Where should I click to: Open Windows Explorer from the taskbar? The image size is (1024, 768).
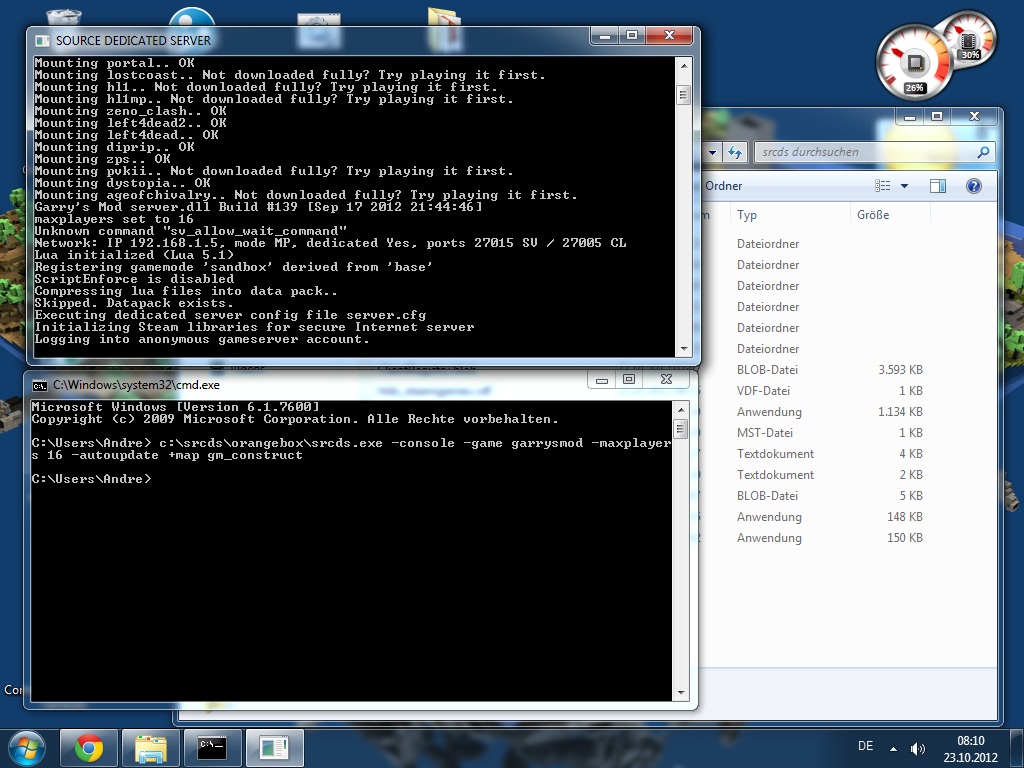point(151,747)
